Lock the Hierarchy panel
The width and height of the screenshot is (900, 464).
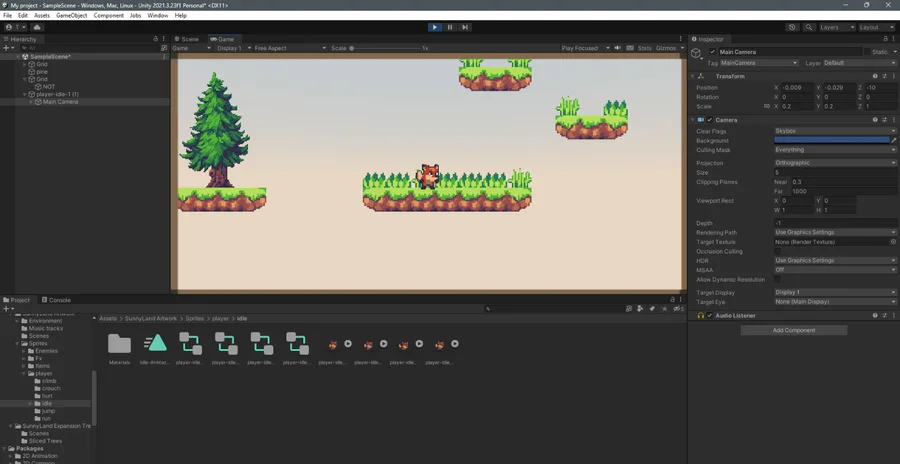[155, 39]
